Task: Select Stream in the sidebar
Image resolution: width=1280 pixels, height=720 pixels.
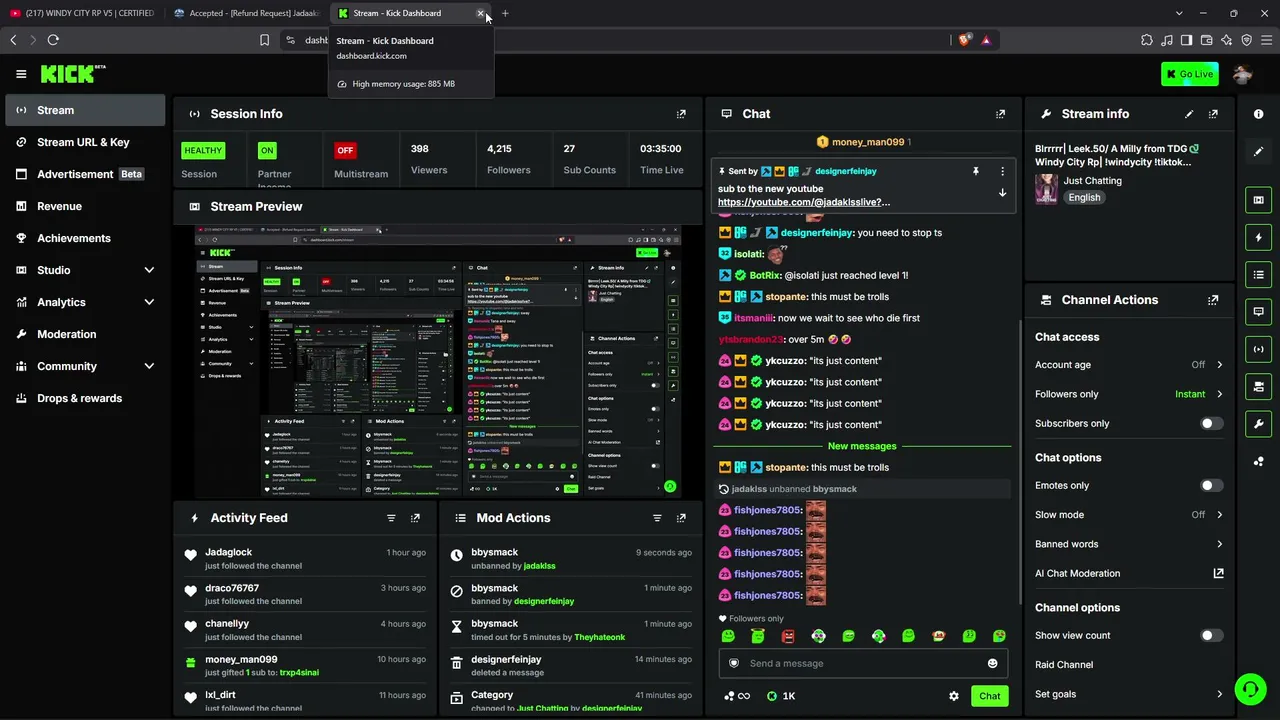Action: click(x=85, y=110)
